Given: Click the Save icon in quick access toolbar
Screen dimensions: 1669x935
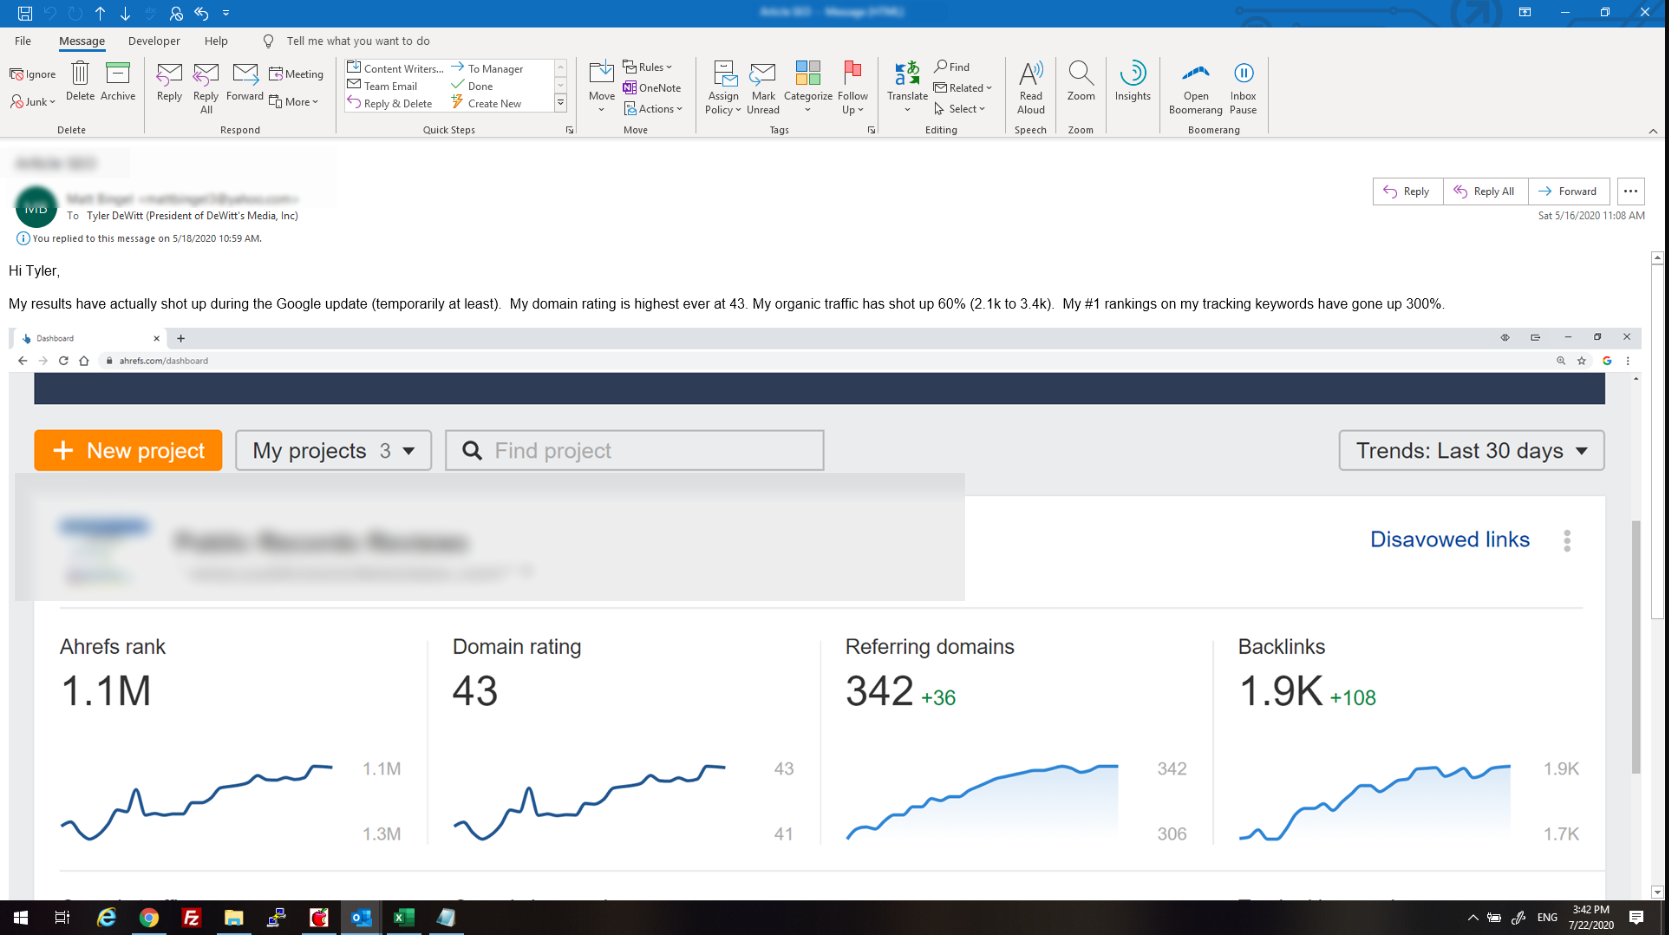Looking at the screenshot, I should (25, 13).
